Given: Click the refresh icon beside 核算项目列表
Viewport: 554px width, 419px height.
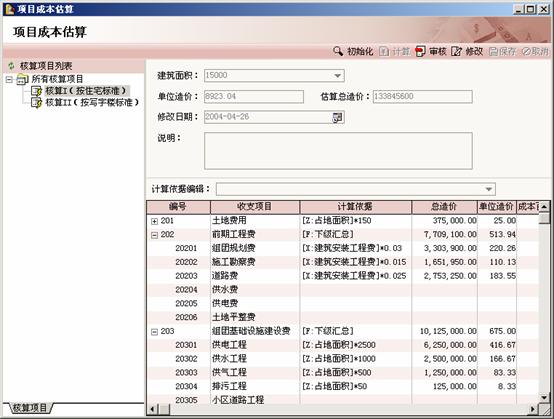Looking at the screenshot, I should [x=12, y=66].
